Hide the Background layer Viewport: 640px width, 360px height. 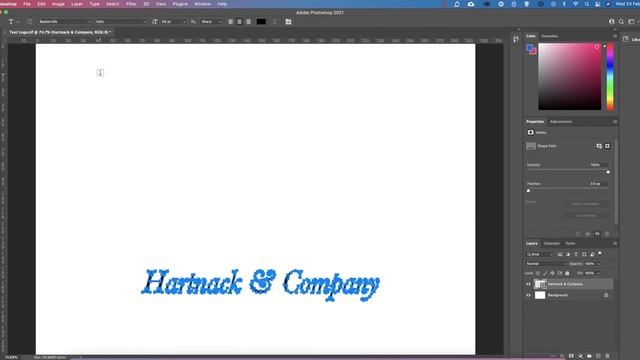point(529,295)
